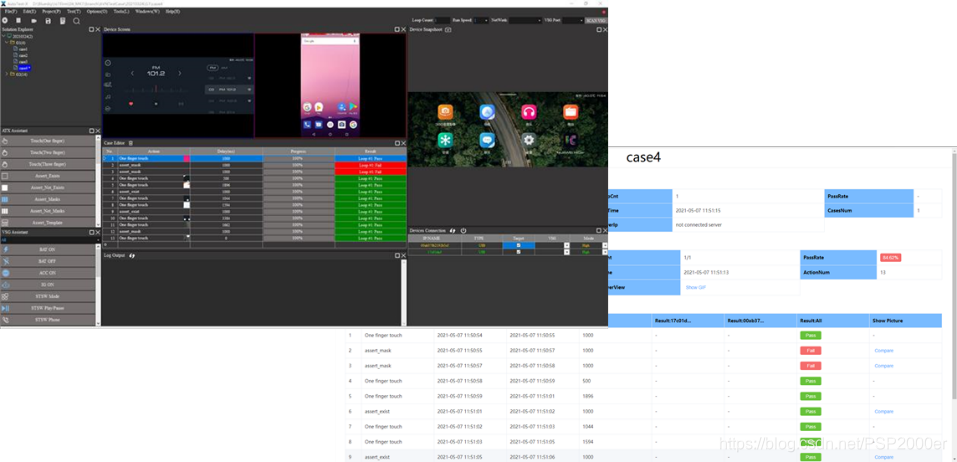Click blue navigation app icon in Device Snapshot
The image size is (957, 462).
click(486, 112)
